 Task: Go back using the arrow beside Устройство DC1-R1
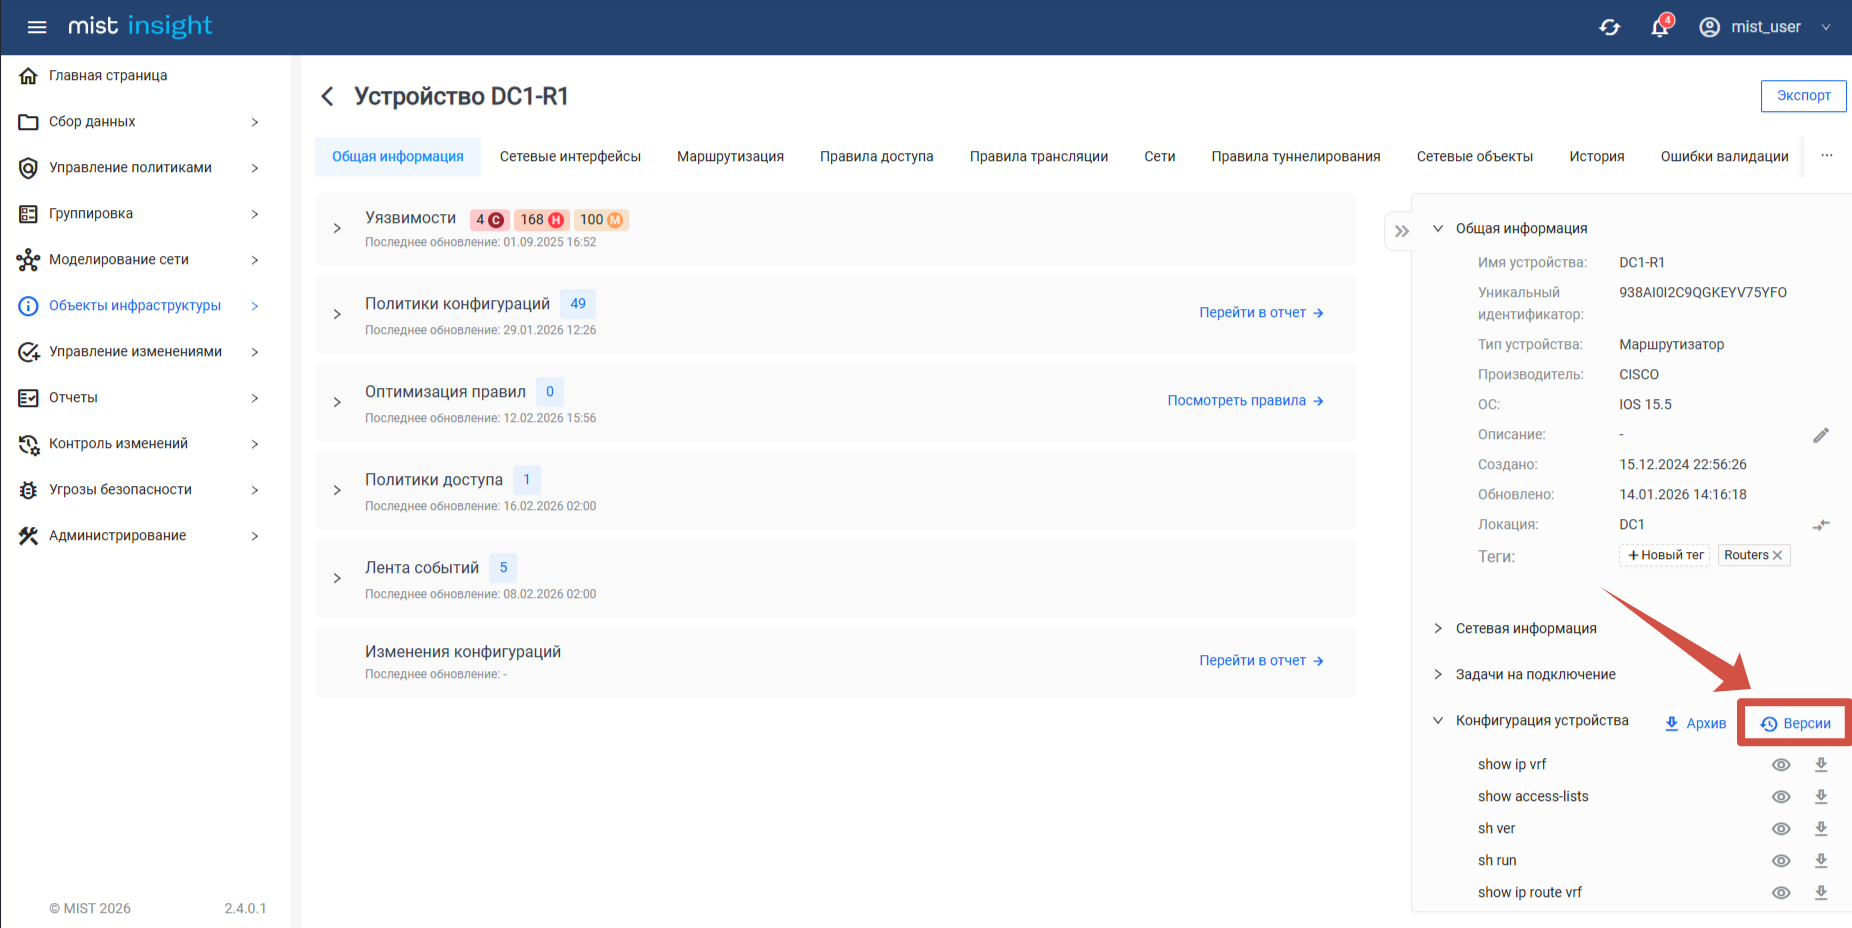(x=327, y=96)
